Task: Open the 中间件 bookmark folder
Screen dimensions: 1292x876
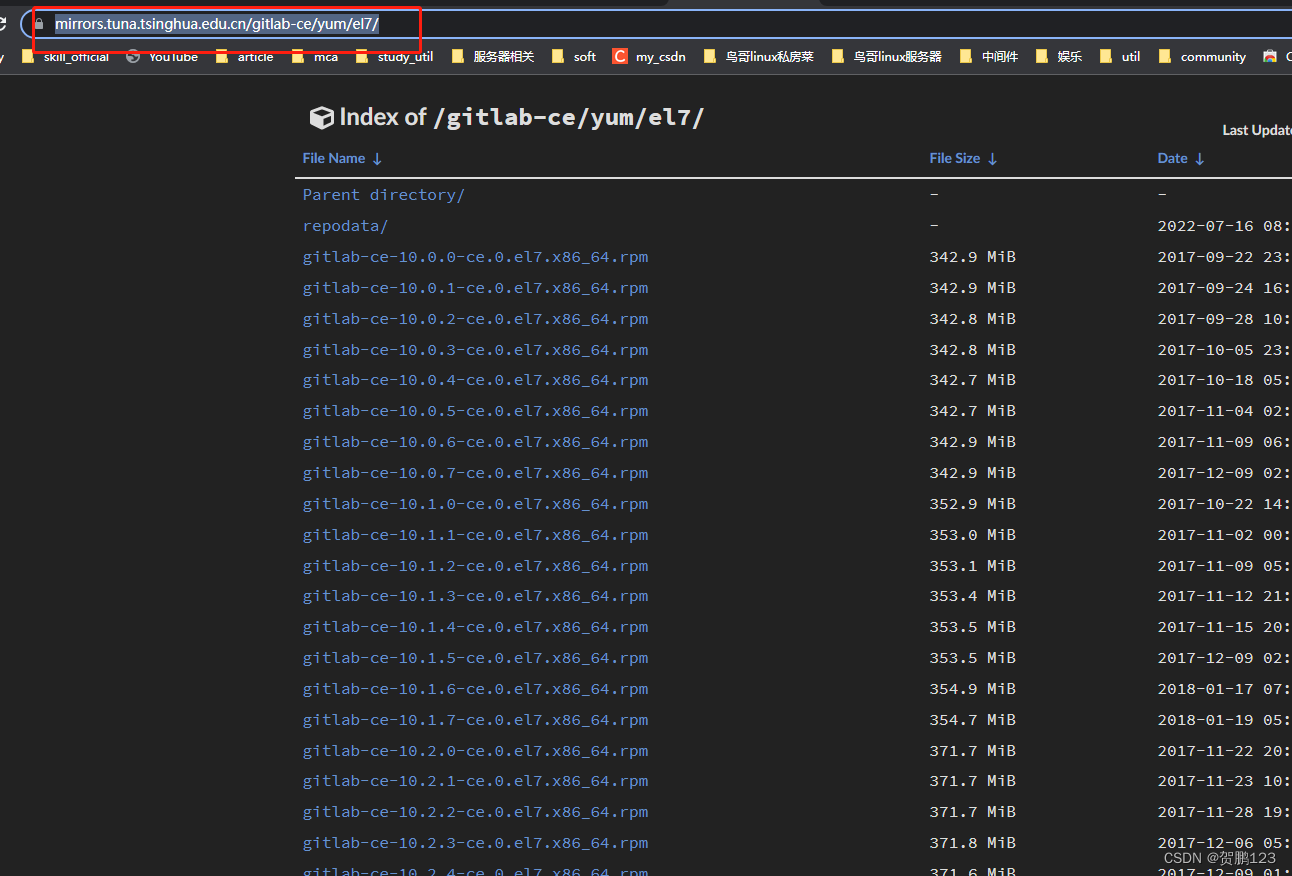Action: [988, 57]
